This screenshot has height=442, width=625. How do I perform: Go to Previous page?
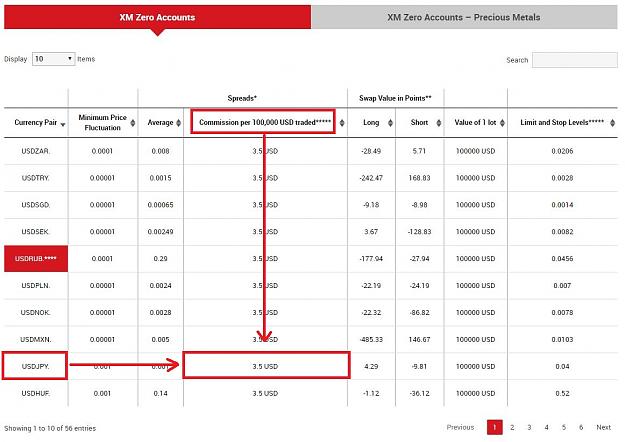(460, 427)
